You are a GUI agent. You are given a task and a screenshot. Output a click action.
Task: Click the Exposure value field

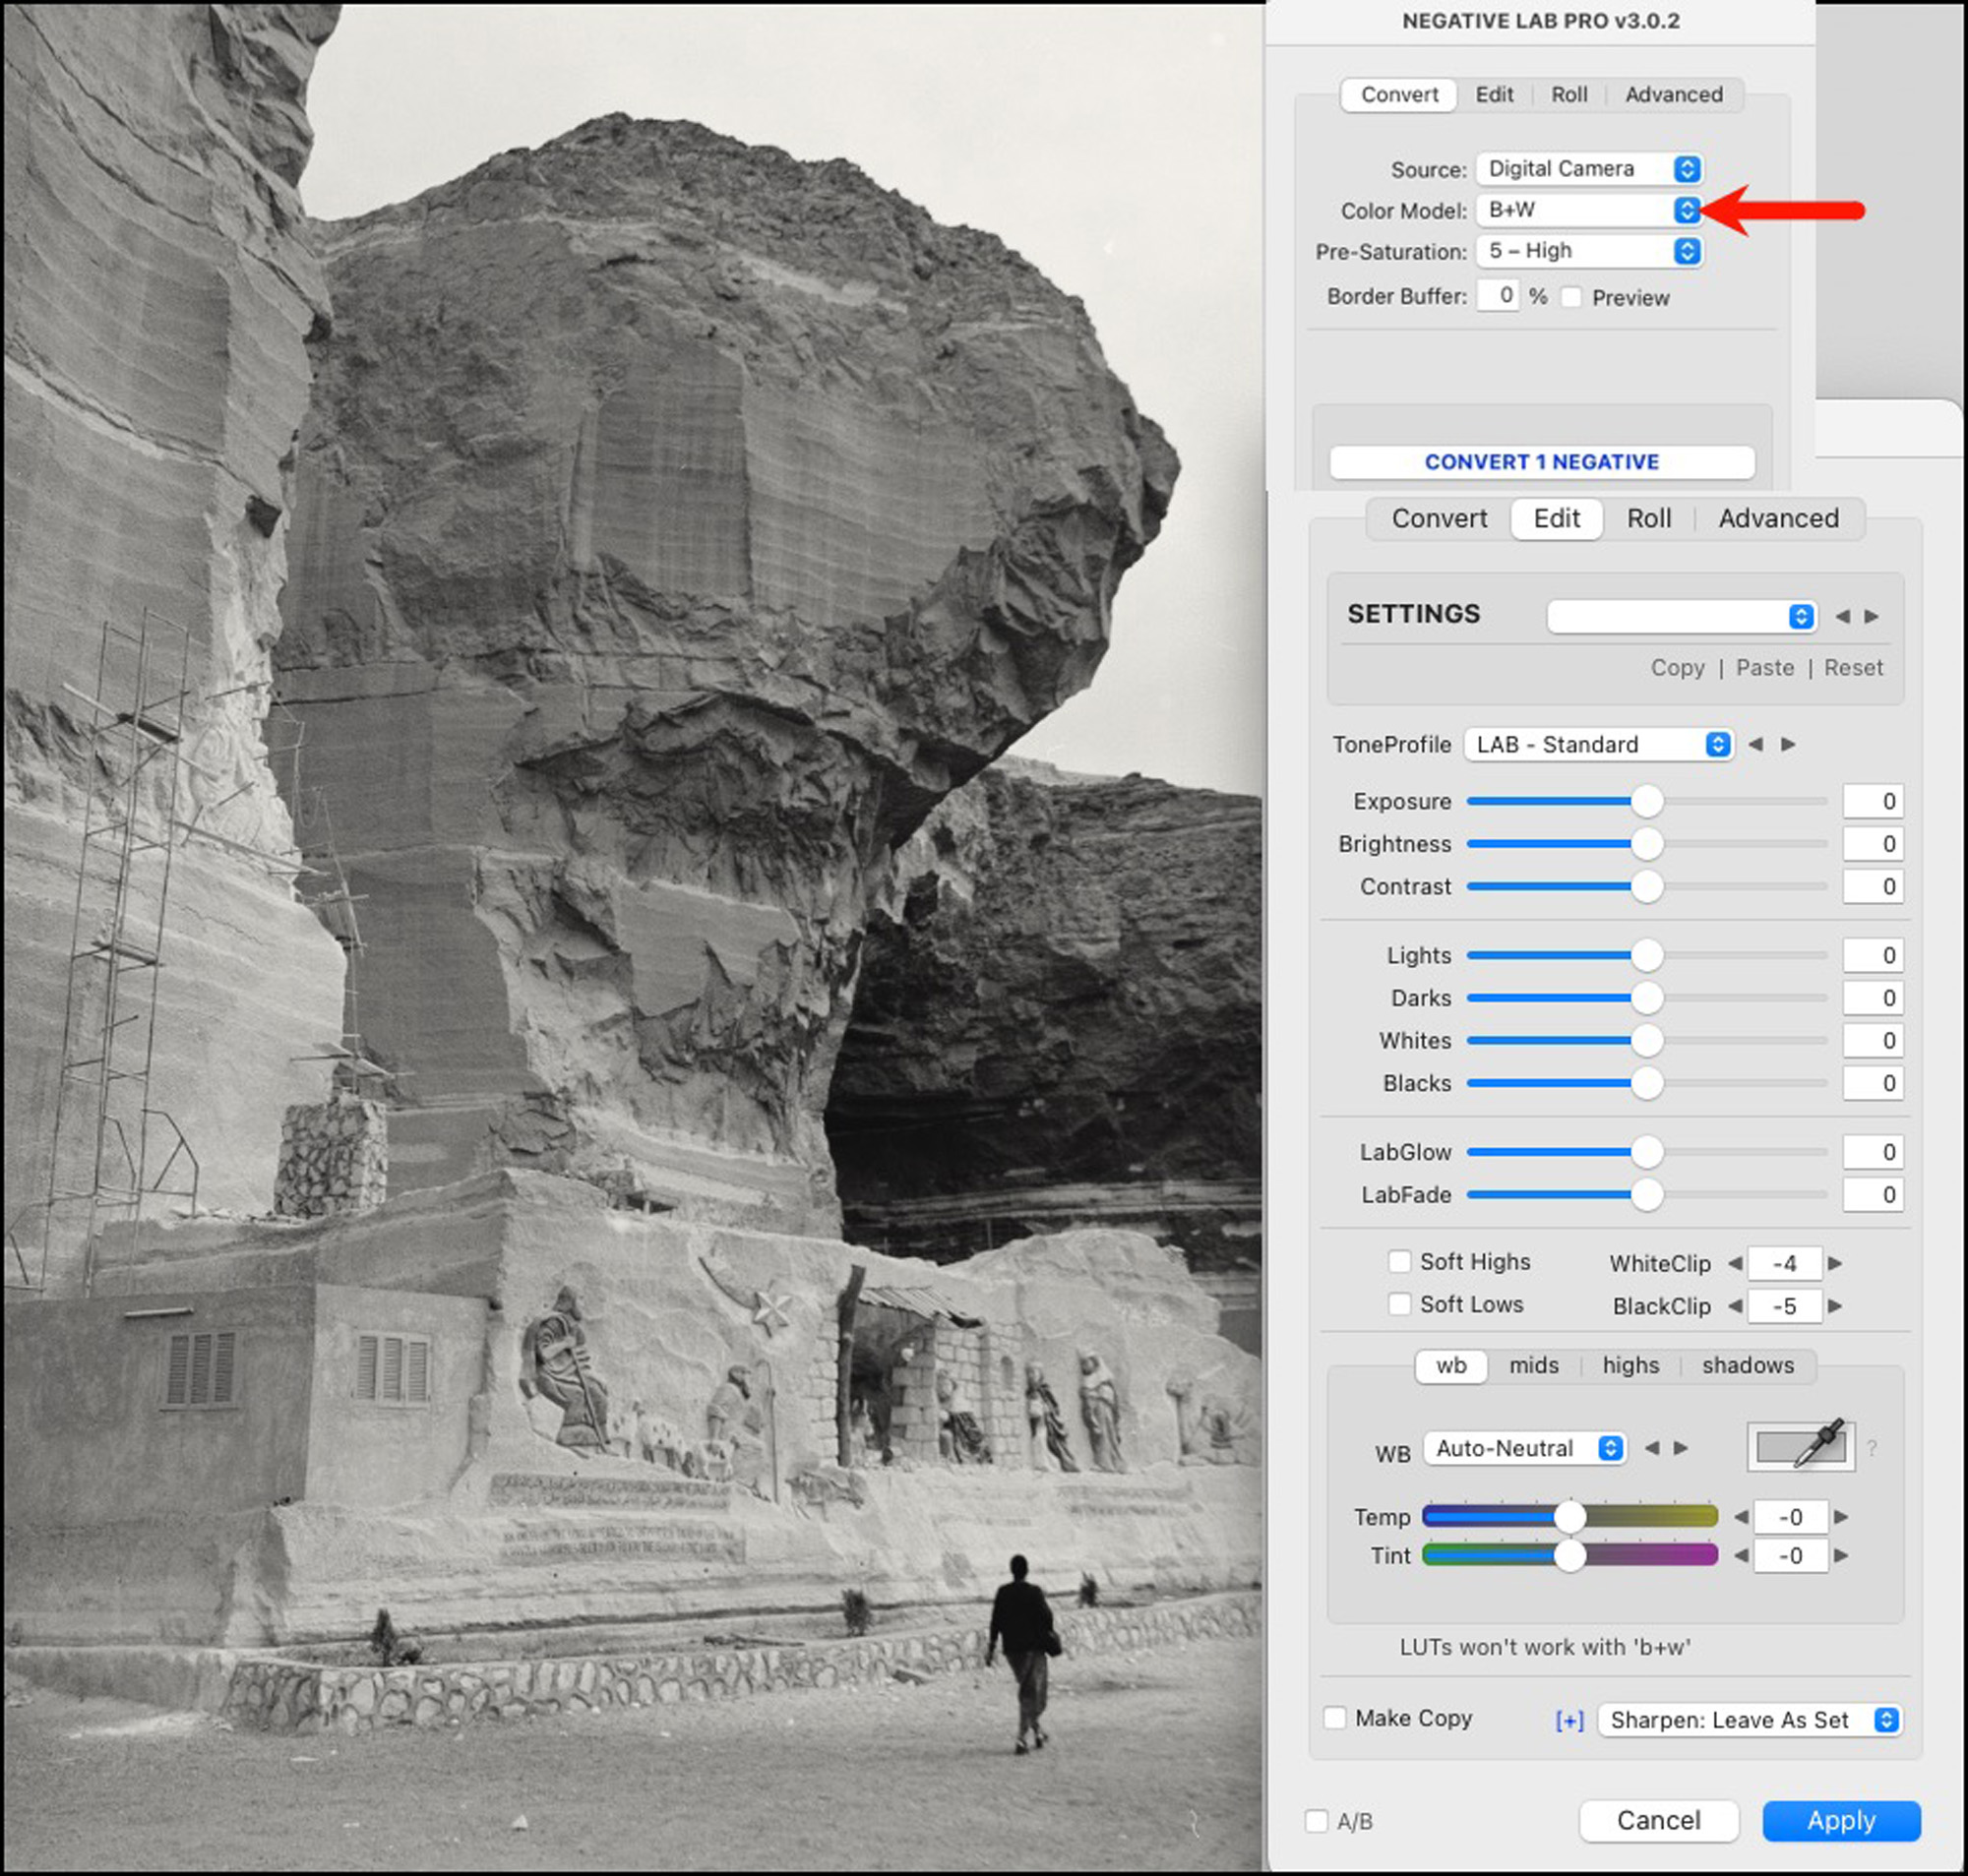[x=1872, y=801]
